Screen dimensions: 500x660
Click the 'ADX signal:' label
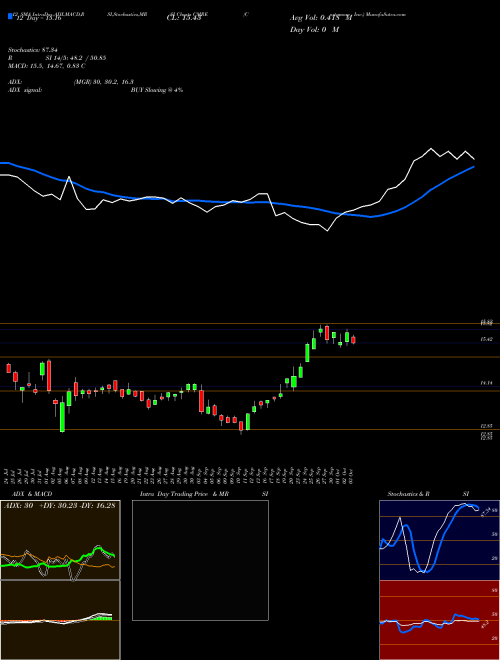tap(24, 90)
